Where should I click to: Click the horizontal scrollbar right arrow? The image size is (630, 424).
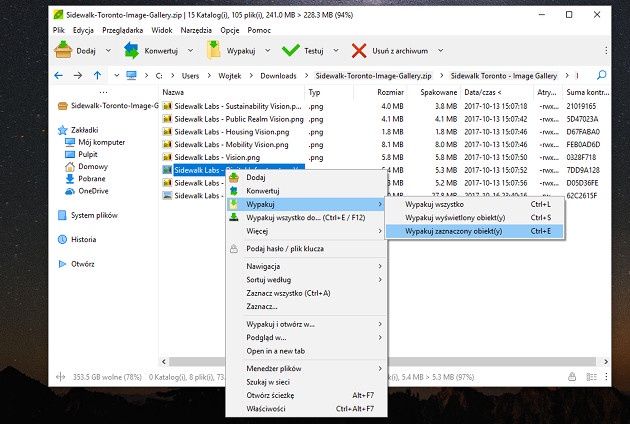pos(605,361)
